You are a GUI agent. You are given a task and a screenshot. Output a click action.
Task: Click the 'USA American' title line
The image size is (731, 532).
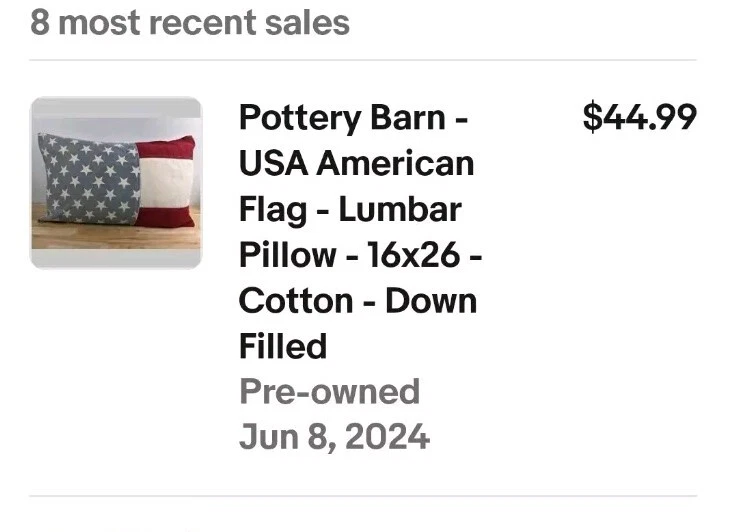[x=356, y=163]
